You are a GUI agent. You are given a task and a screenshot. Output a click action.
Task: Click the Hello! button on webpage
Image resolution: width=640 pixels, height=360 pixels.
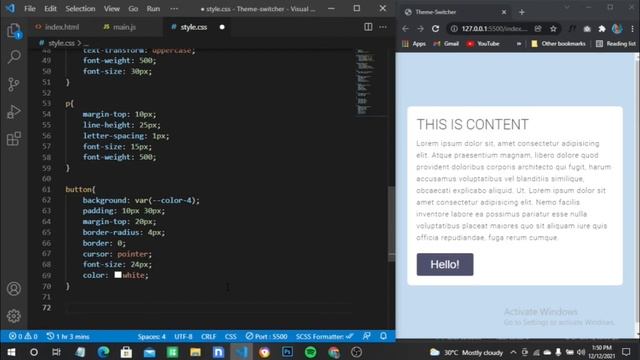coord(445,264)
